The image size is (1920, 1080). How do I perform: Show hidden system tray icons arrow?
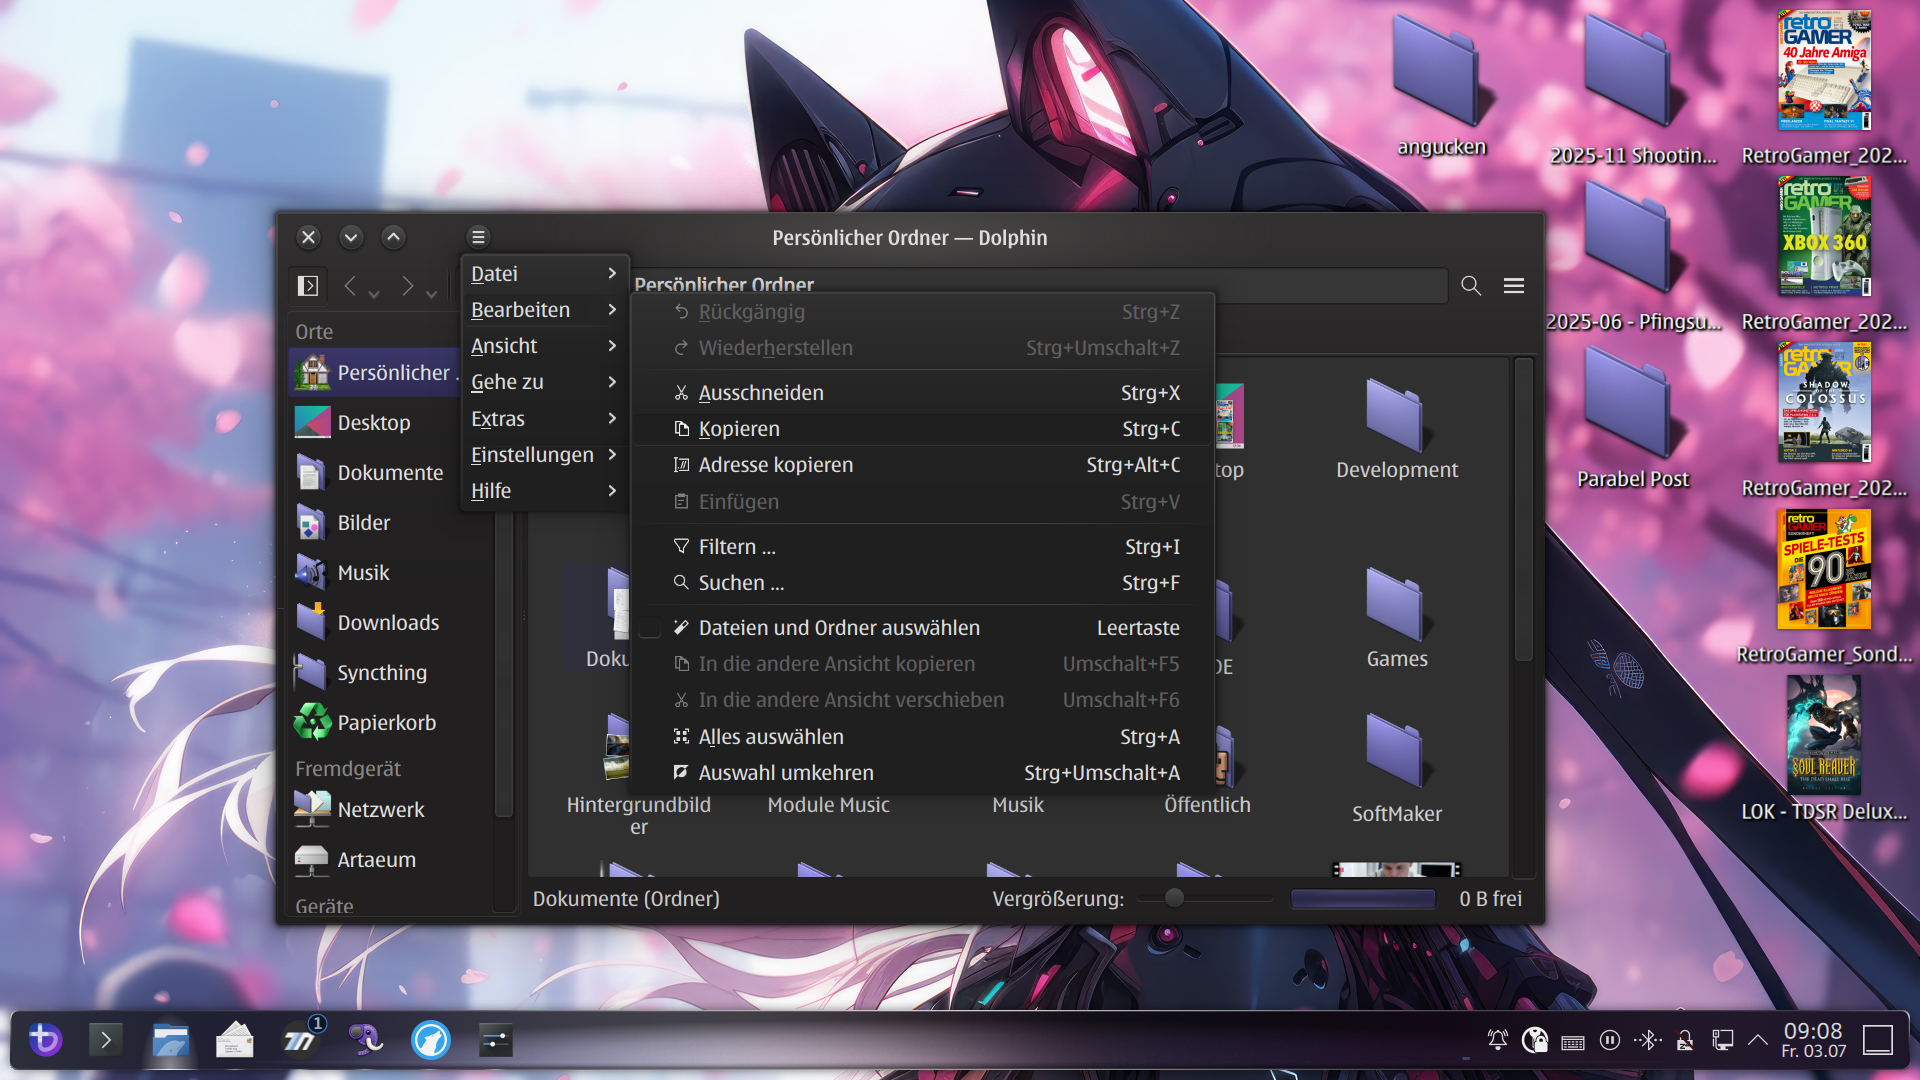pos(1758,1040)
